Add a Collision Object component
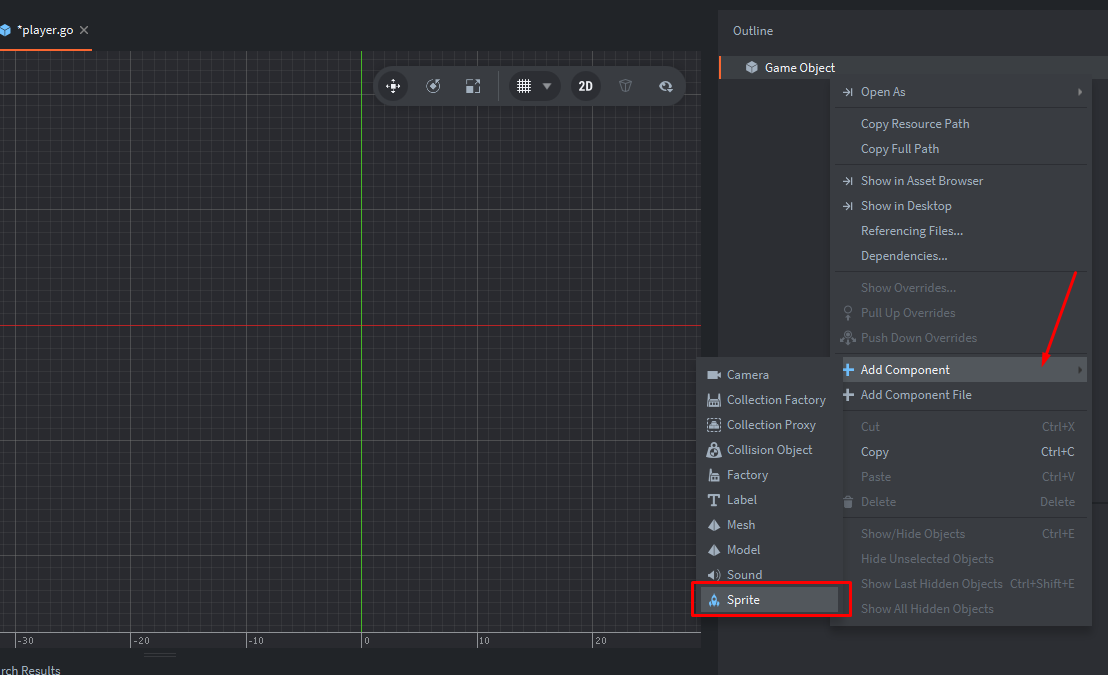 [x=769, y=450]
